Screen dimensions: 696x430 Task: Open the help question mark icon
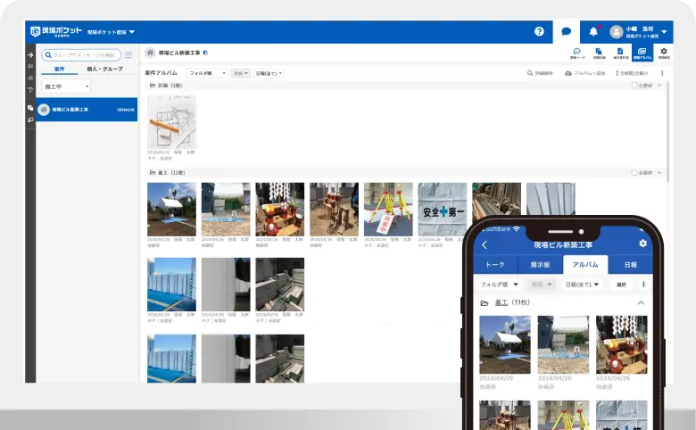539,32
